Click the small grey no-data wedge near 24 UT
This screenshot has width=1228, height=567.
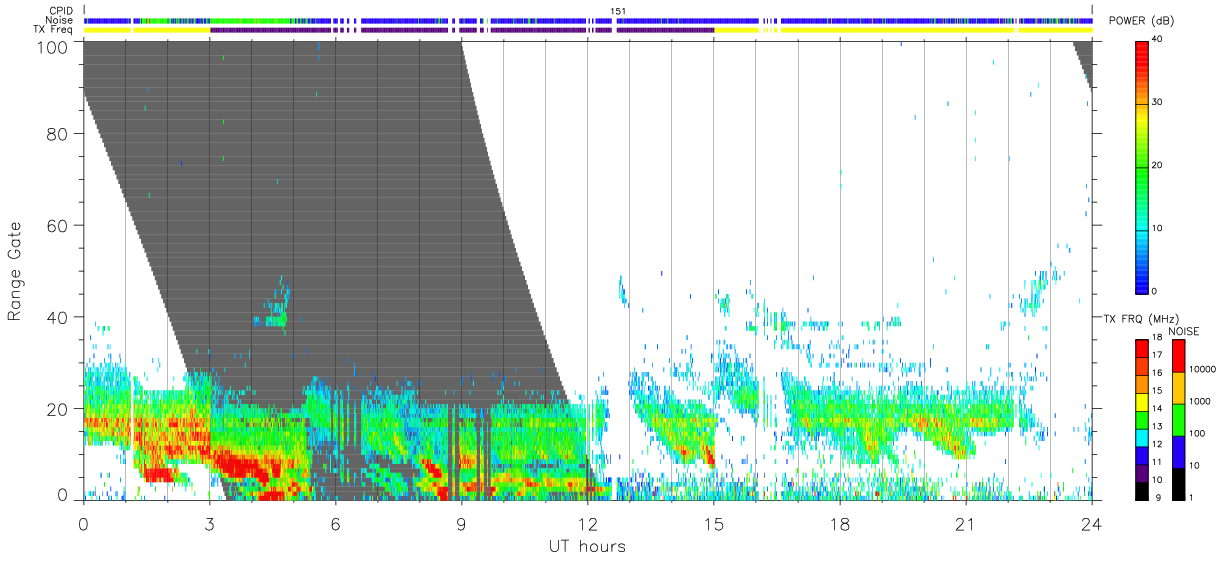tap(1084, 60)
